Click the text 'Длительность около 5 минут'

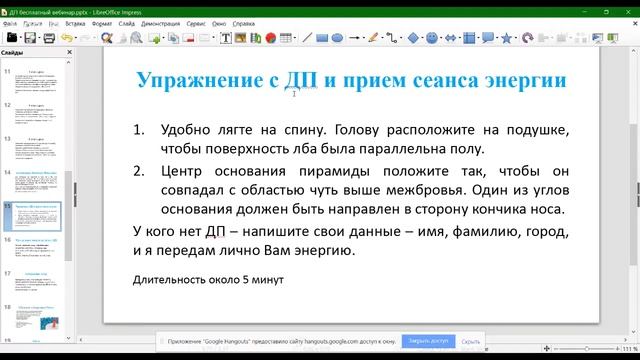pyautogui.click(x=208, y=280)
